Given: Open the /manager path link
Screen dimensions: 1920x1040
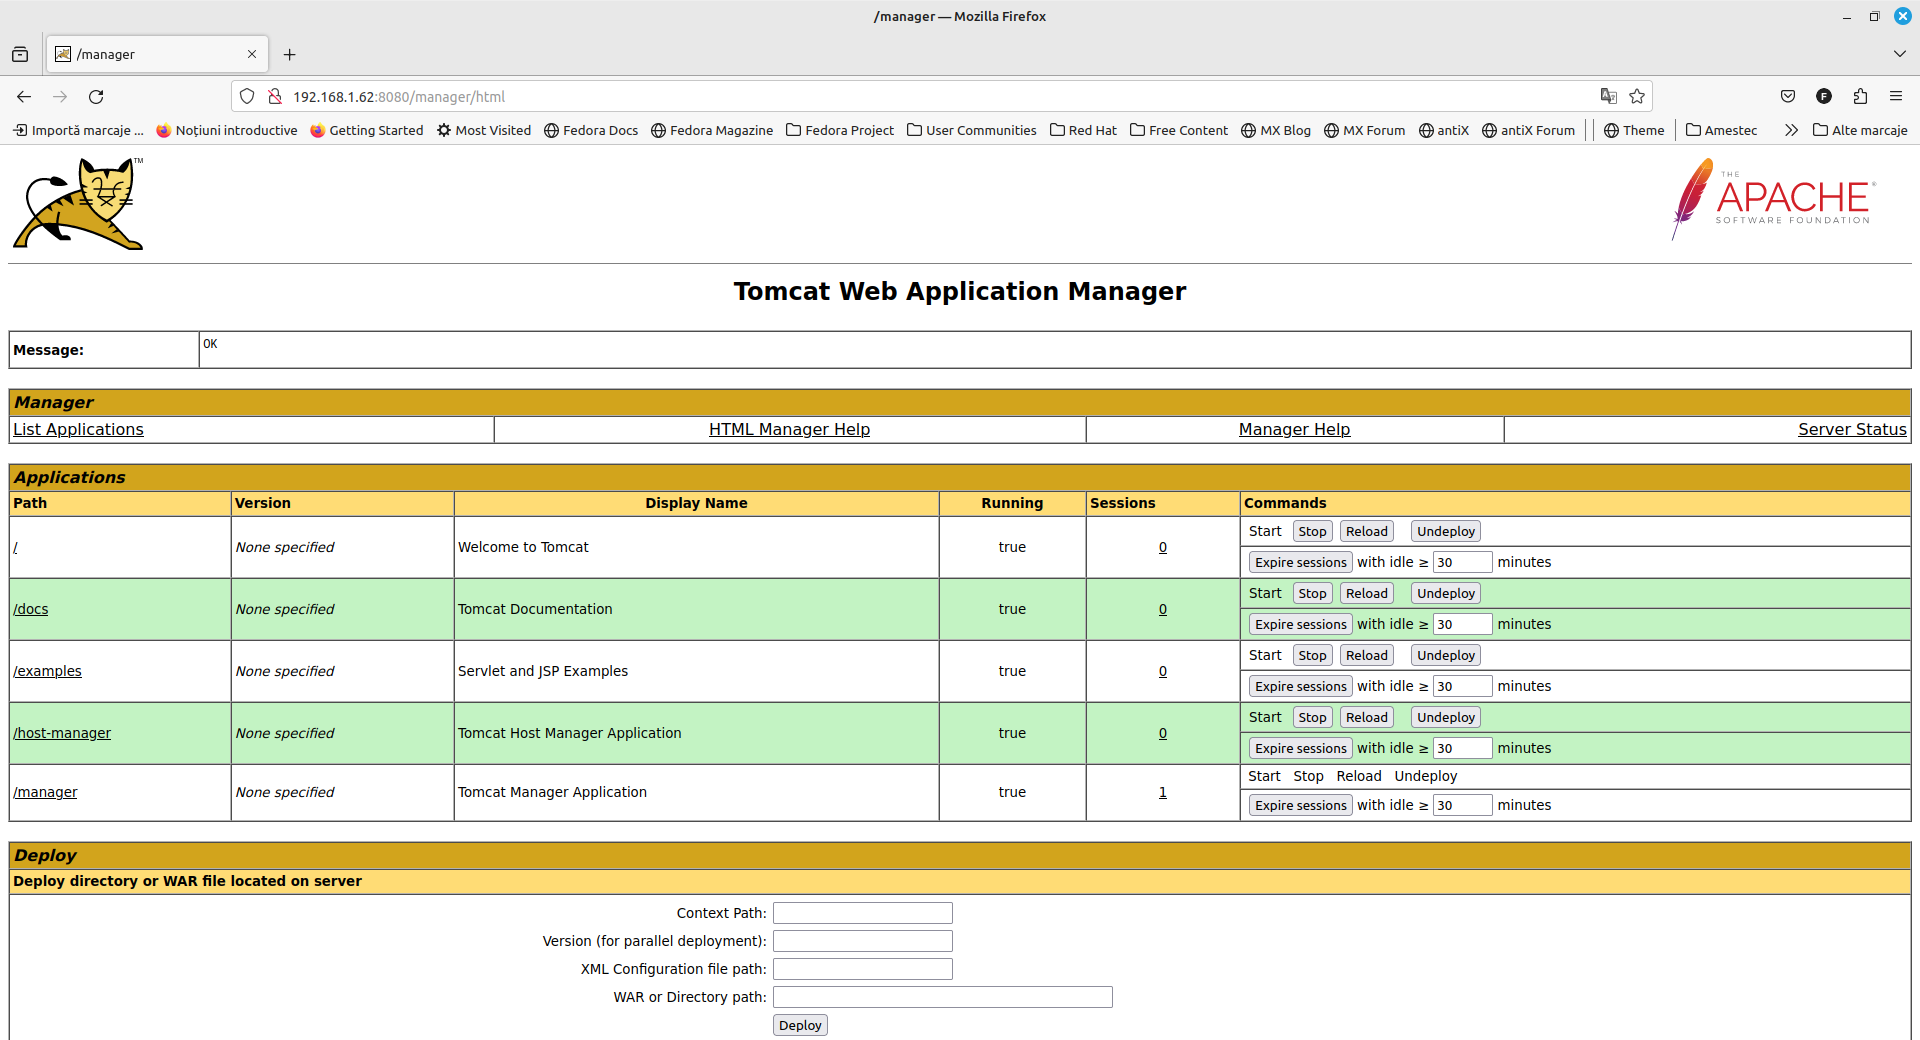Looking at the screenshot, I should click(x=45, y=792).
